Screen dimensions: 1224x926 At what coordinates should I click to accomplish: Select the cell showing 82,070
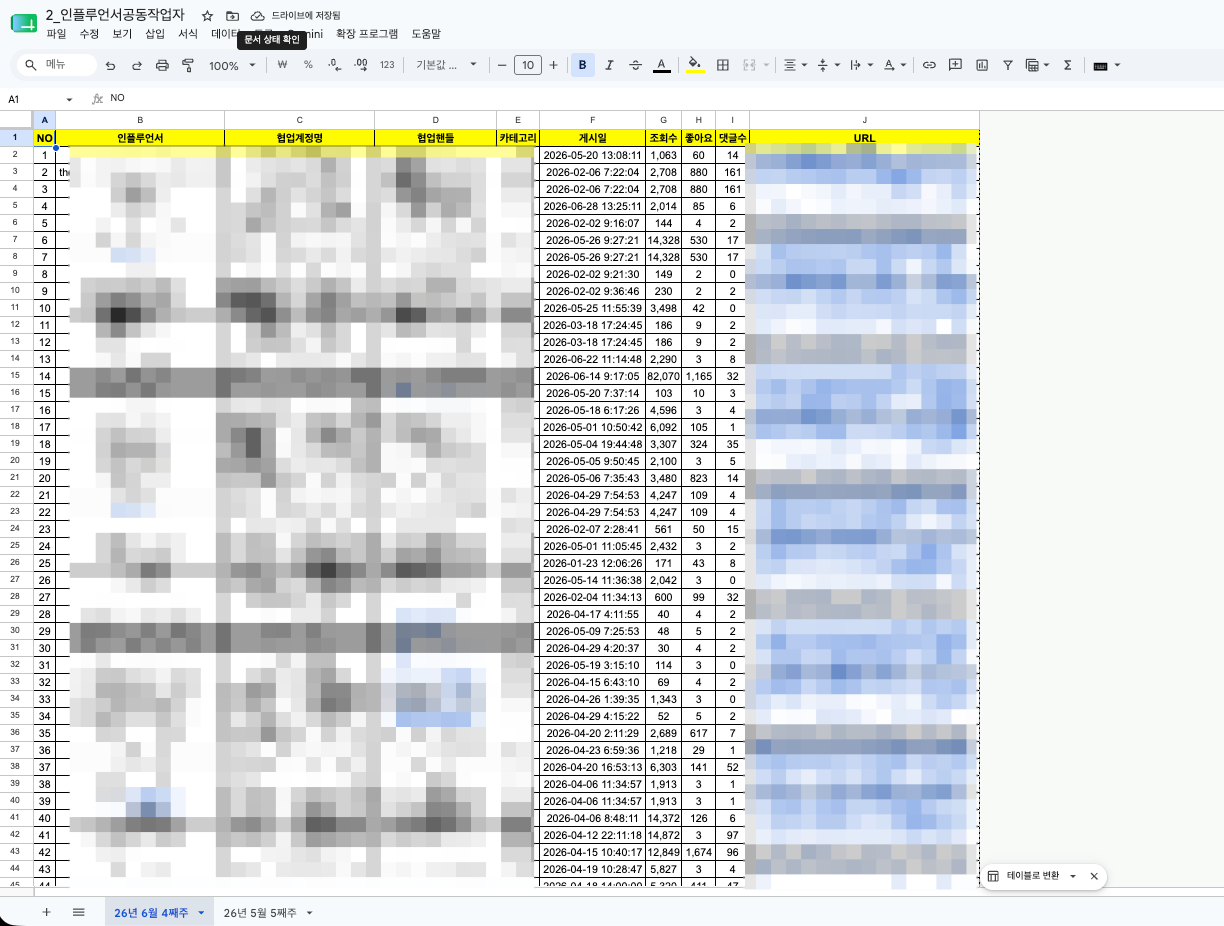(x=663, y=376)
